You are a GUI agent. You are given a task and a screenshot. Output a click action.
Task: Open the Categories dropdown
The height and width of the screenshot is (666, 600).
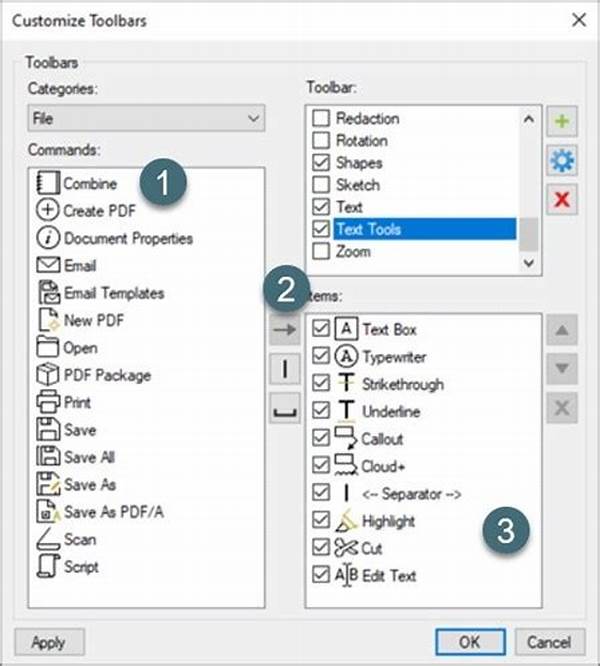146,120
